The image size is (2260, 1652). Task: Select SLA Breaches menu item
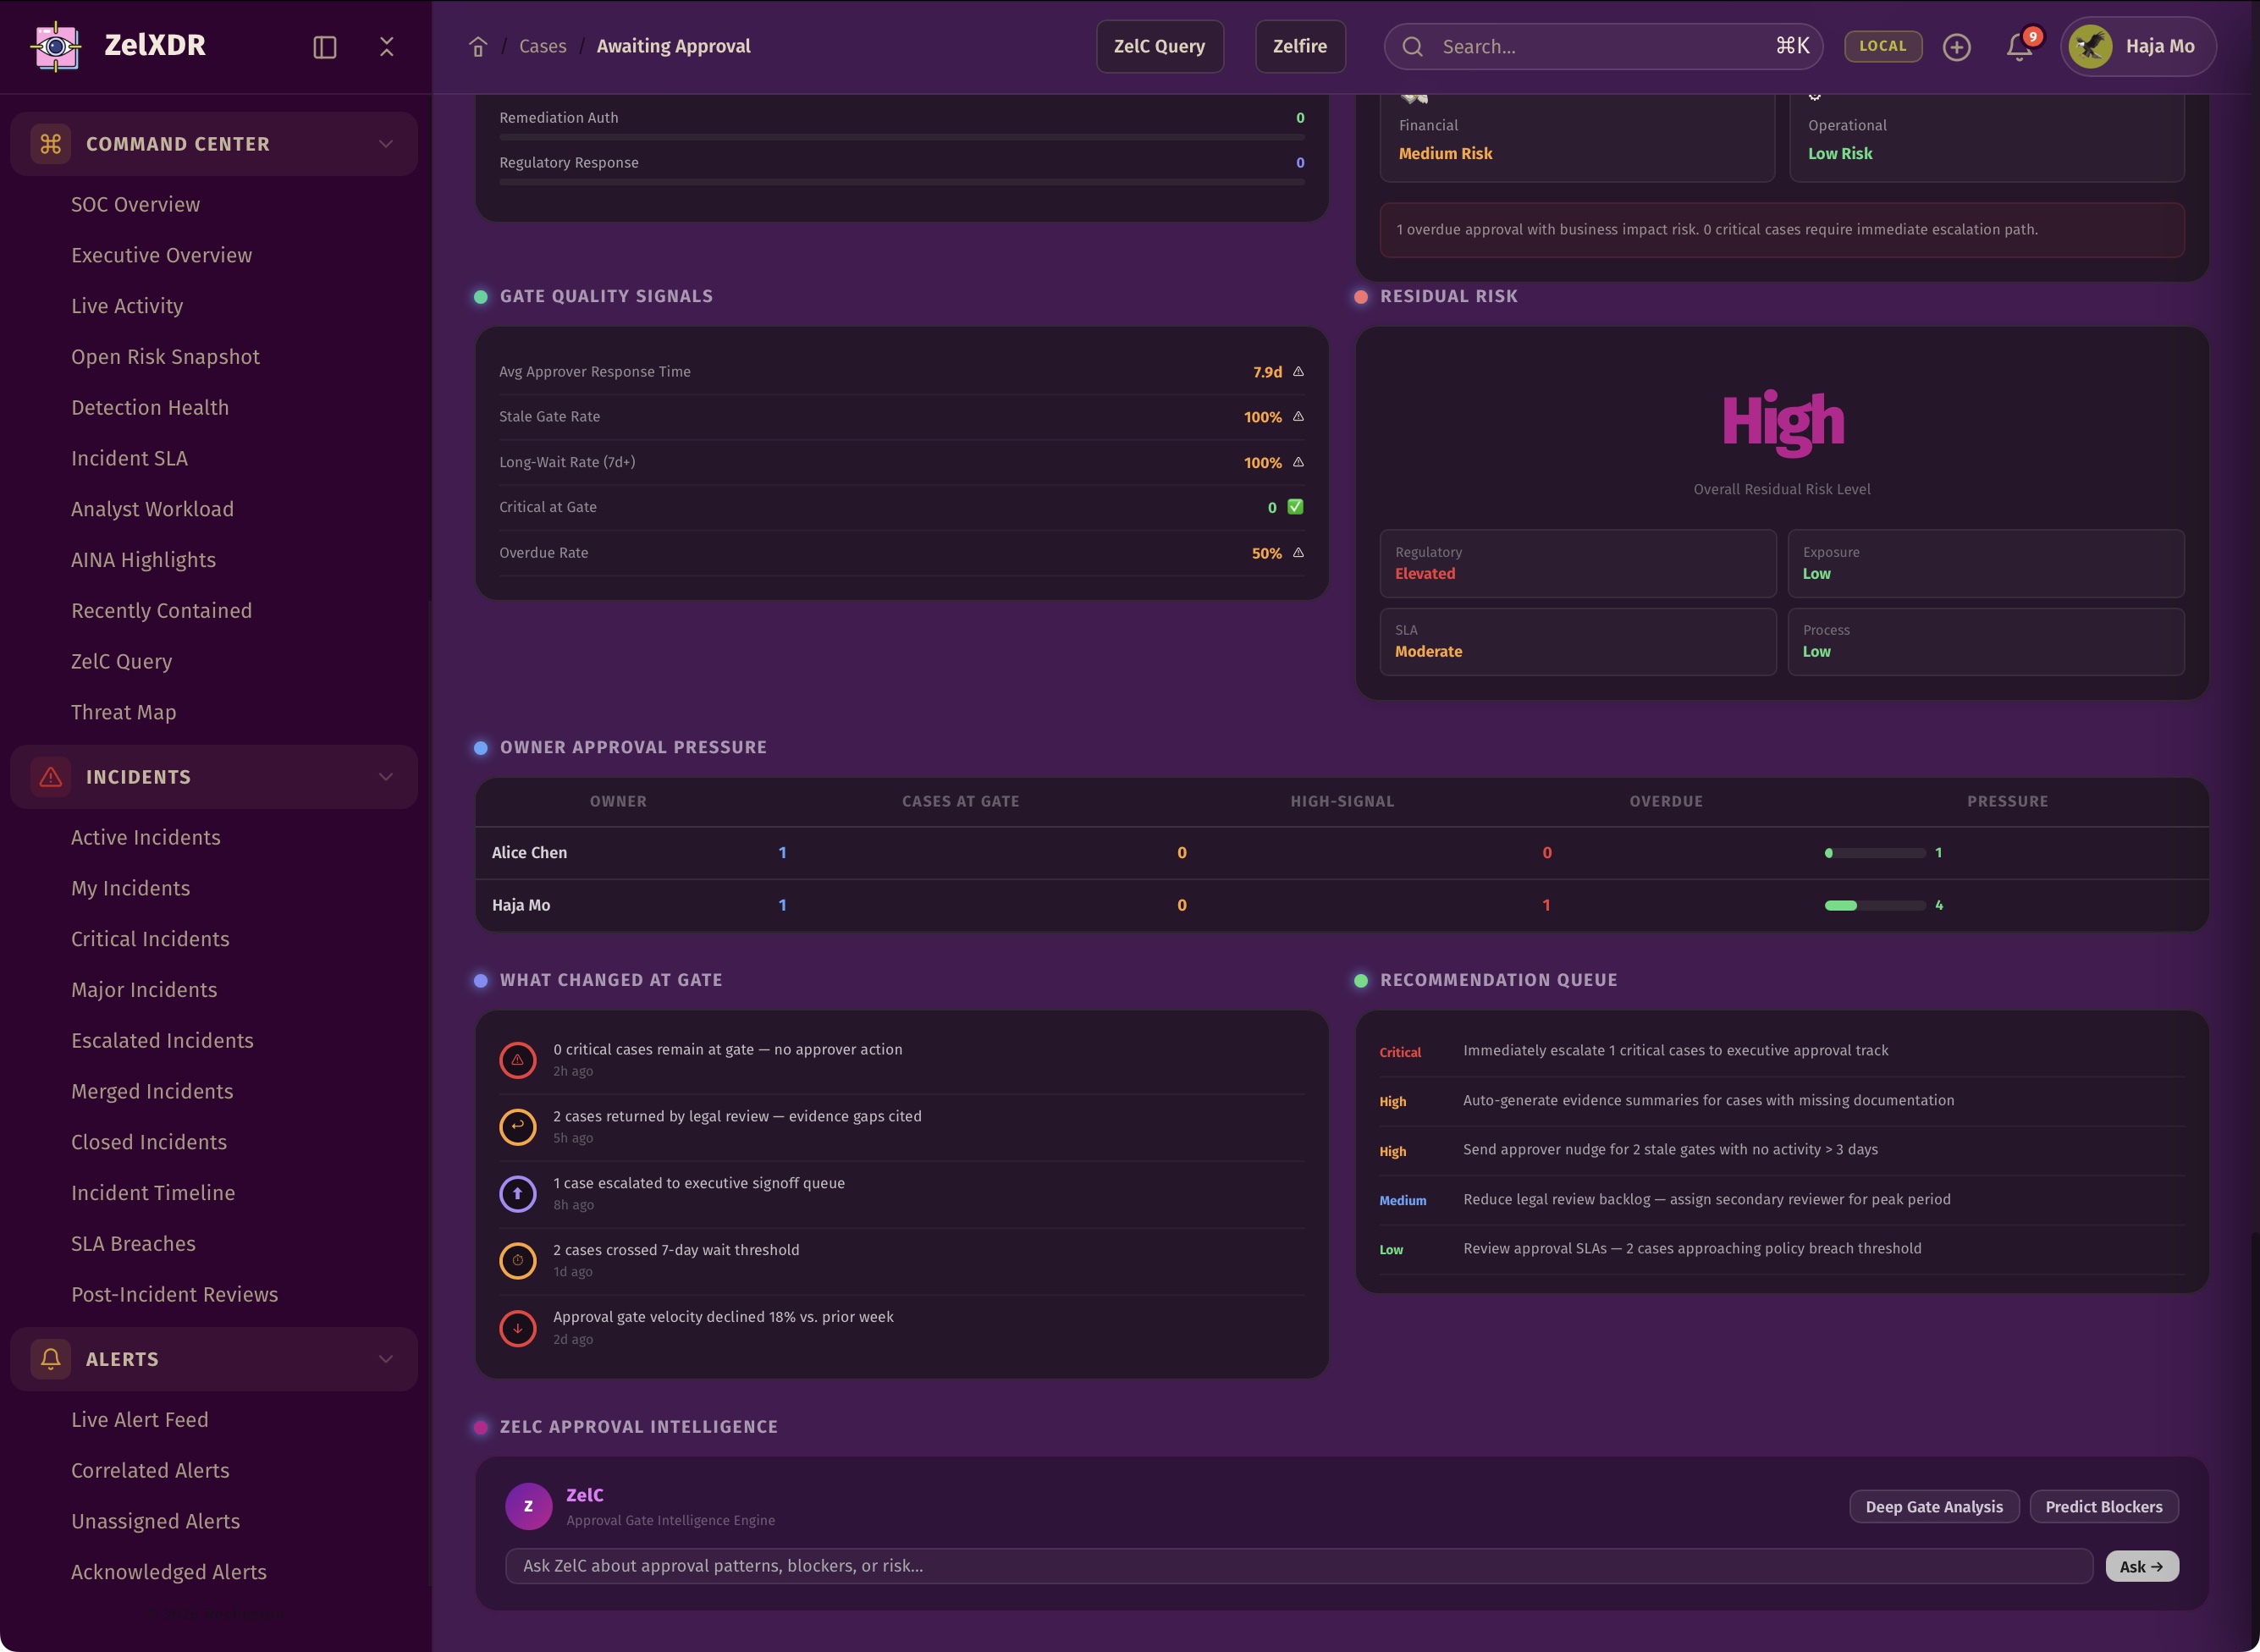133,1243
